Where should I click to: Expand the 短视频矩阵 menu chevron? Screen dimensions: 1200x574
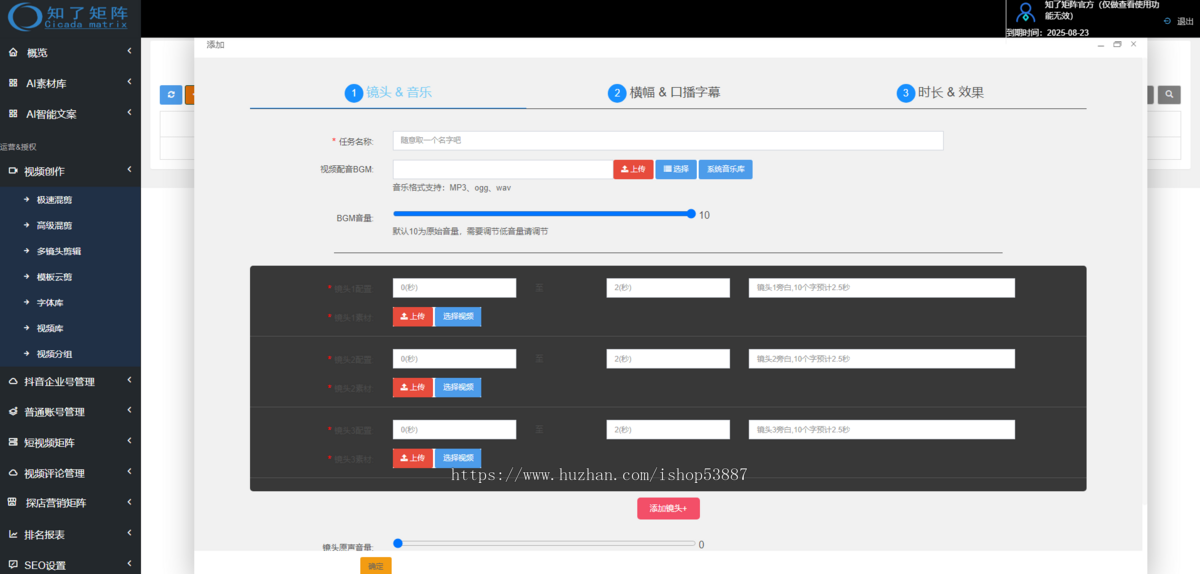coord(130,442)
